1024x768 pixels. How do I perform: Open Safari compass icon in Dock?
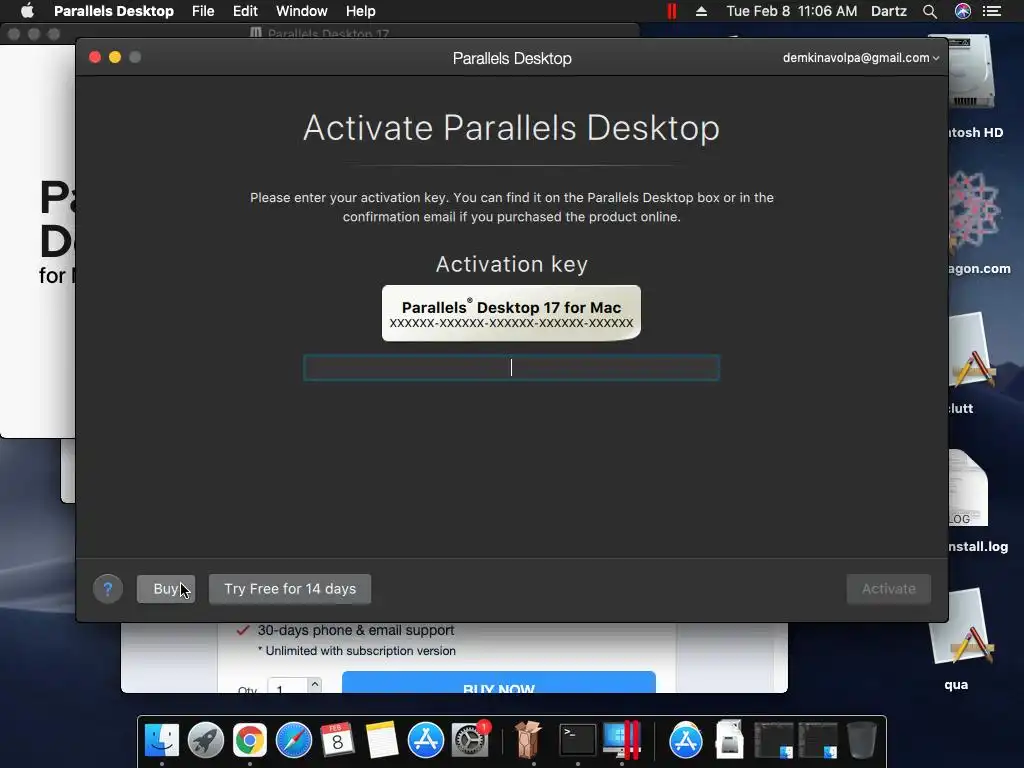[294, 741]
